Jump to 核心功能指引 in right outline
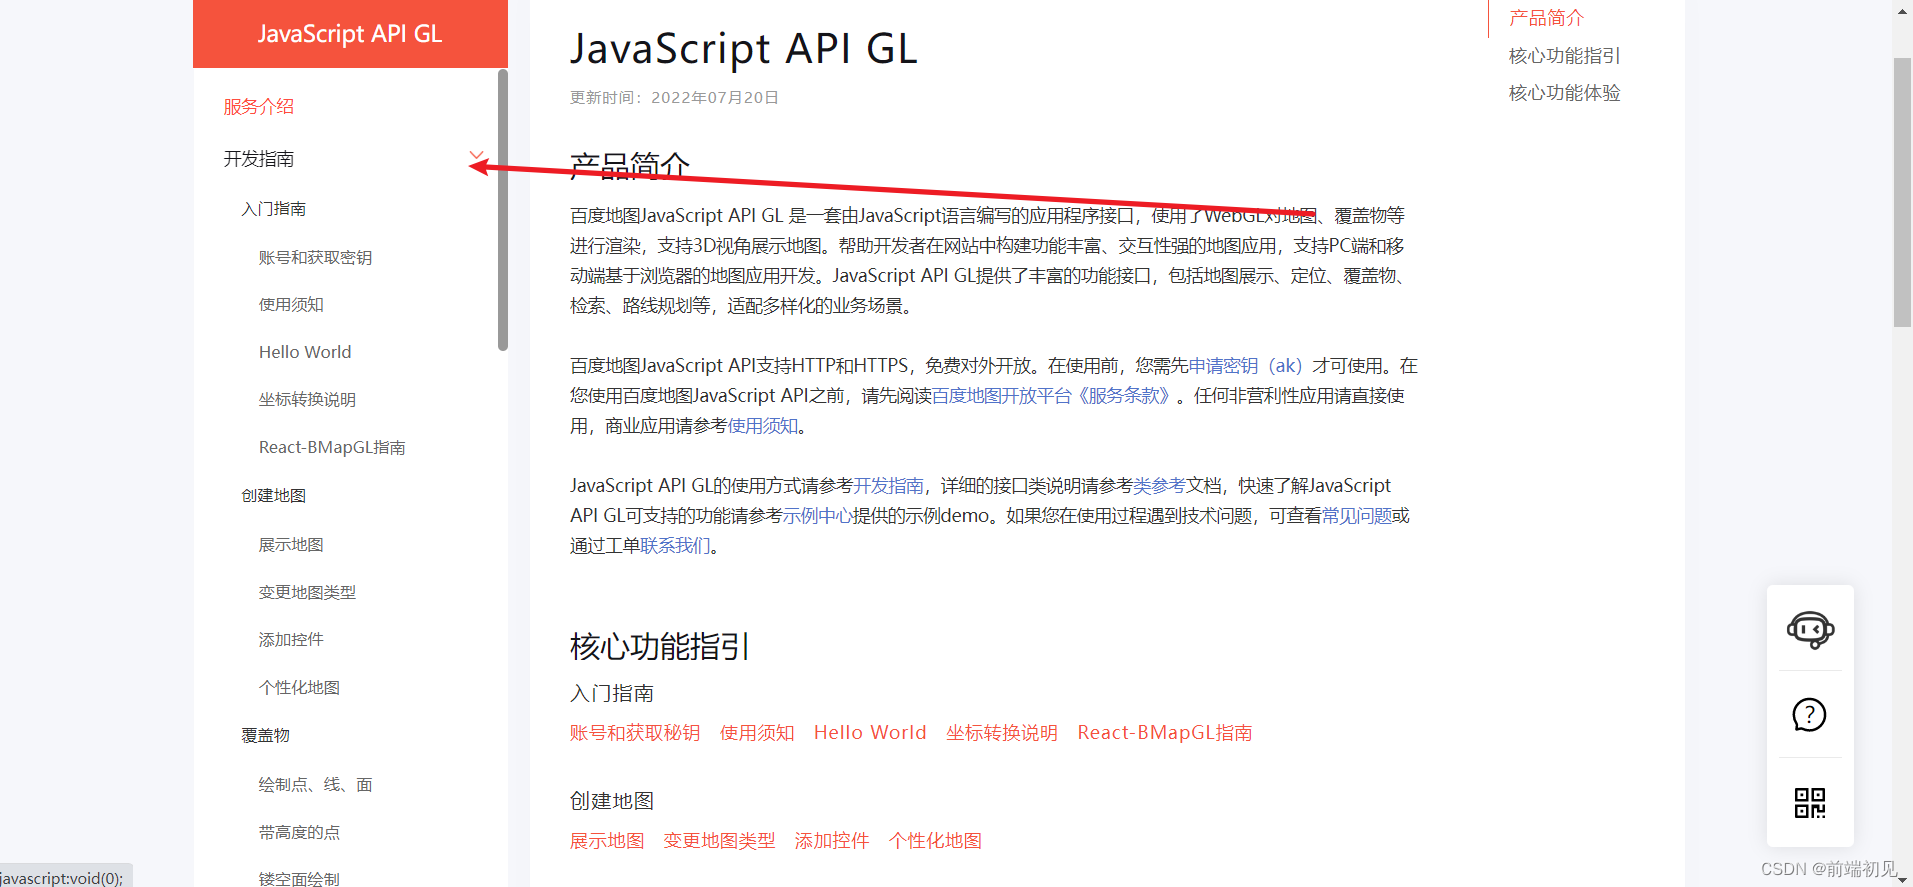Screen dimensions: 1913x887 1564,56
